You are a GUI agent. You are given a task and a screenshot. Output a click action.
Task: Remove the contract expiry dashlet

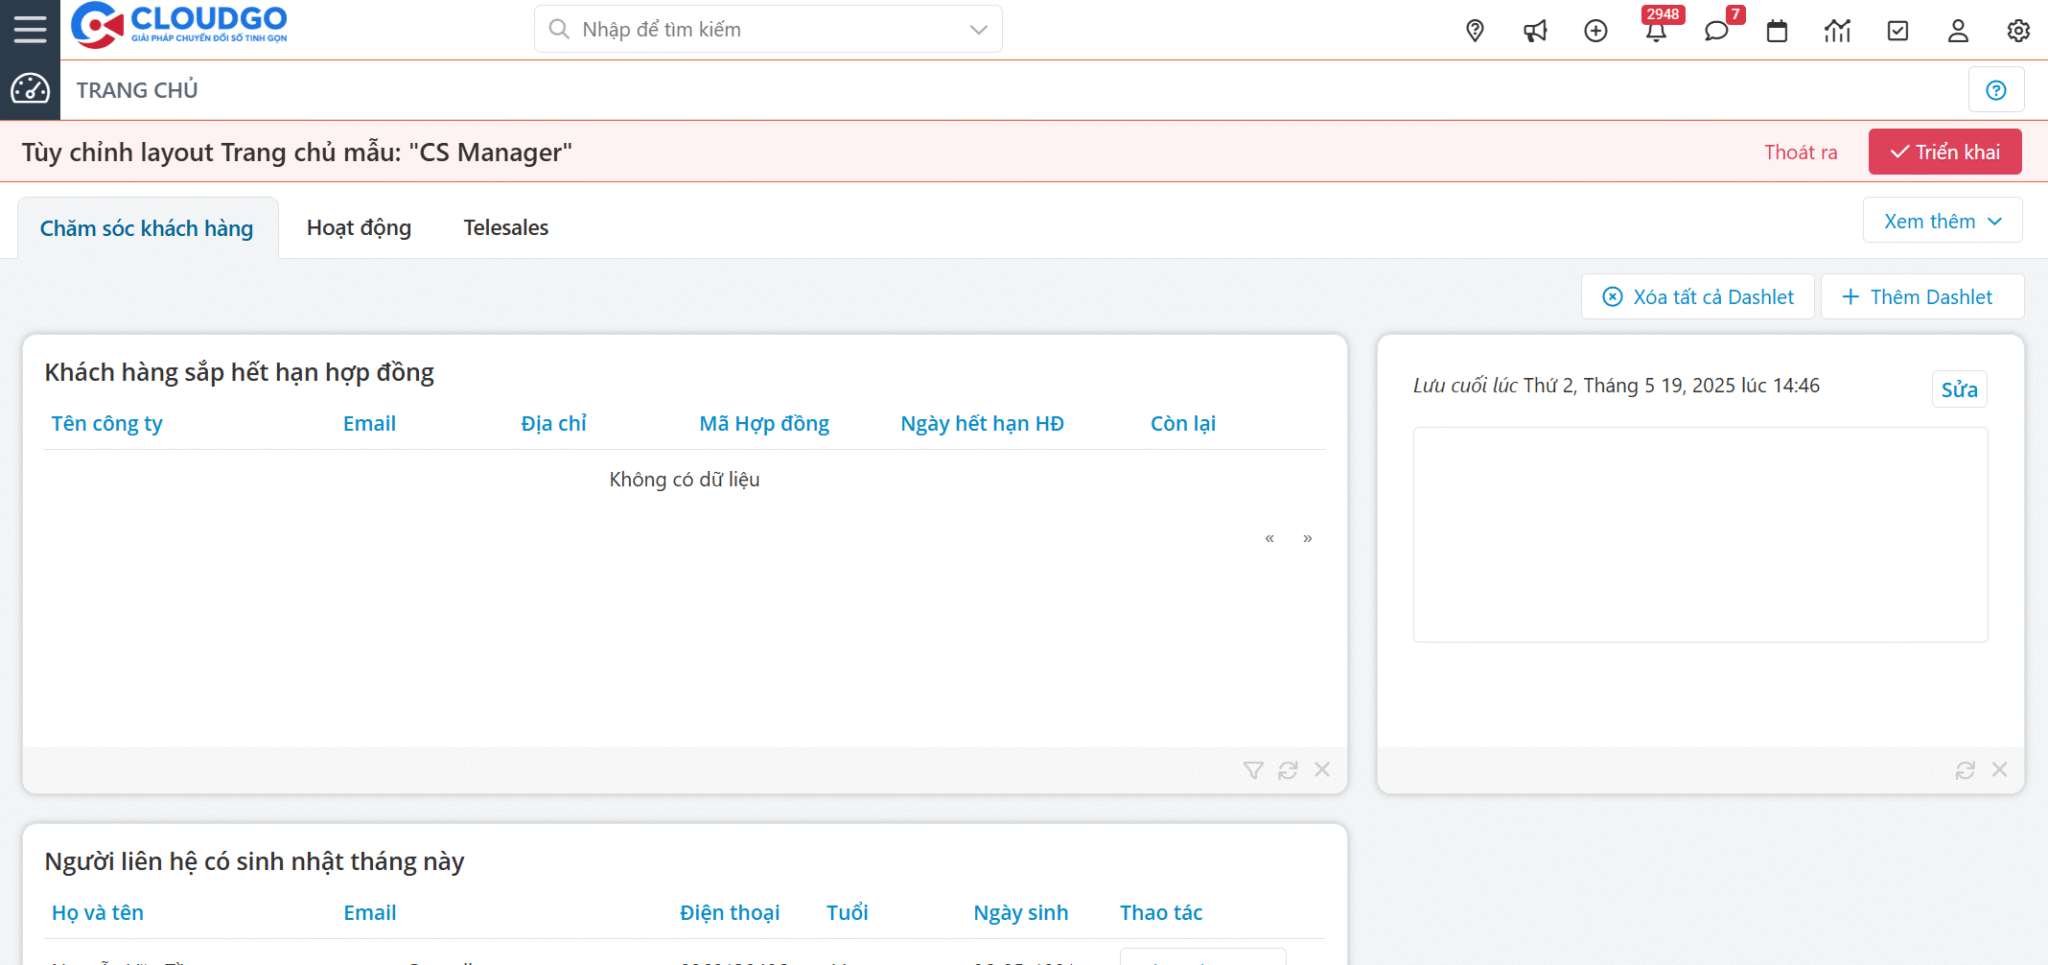1322,769
